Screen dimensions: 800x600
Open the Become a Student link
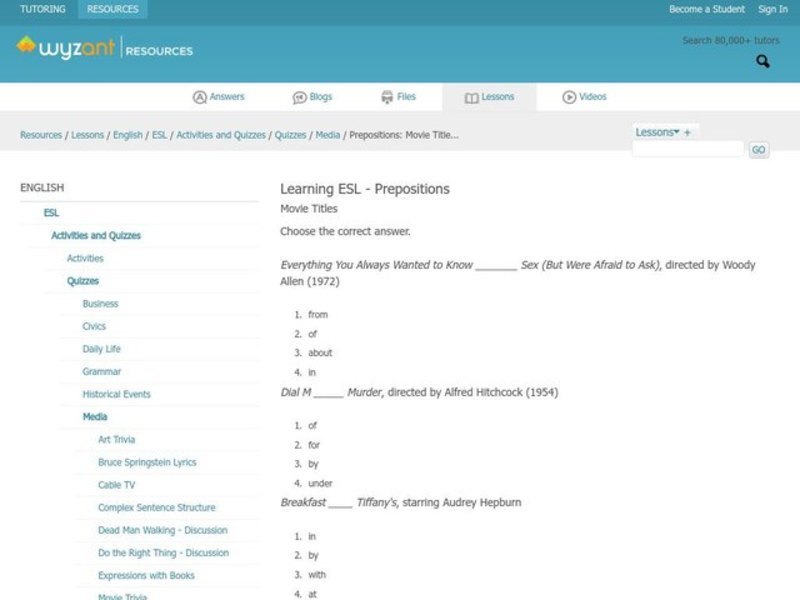point(706,9)
